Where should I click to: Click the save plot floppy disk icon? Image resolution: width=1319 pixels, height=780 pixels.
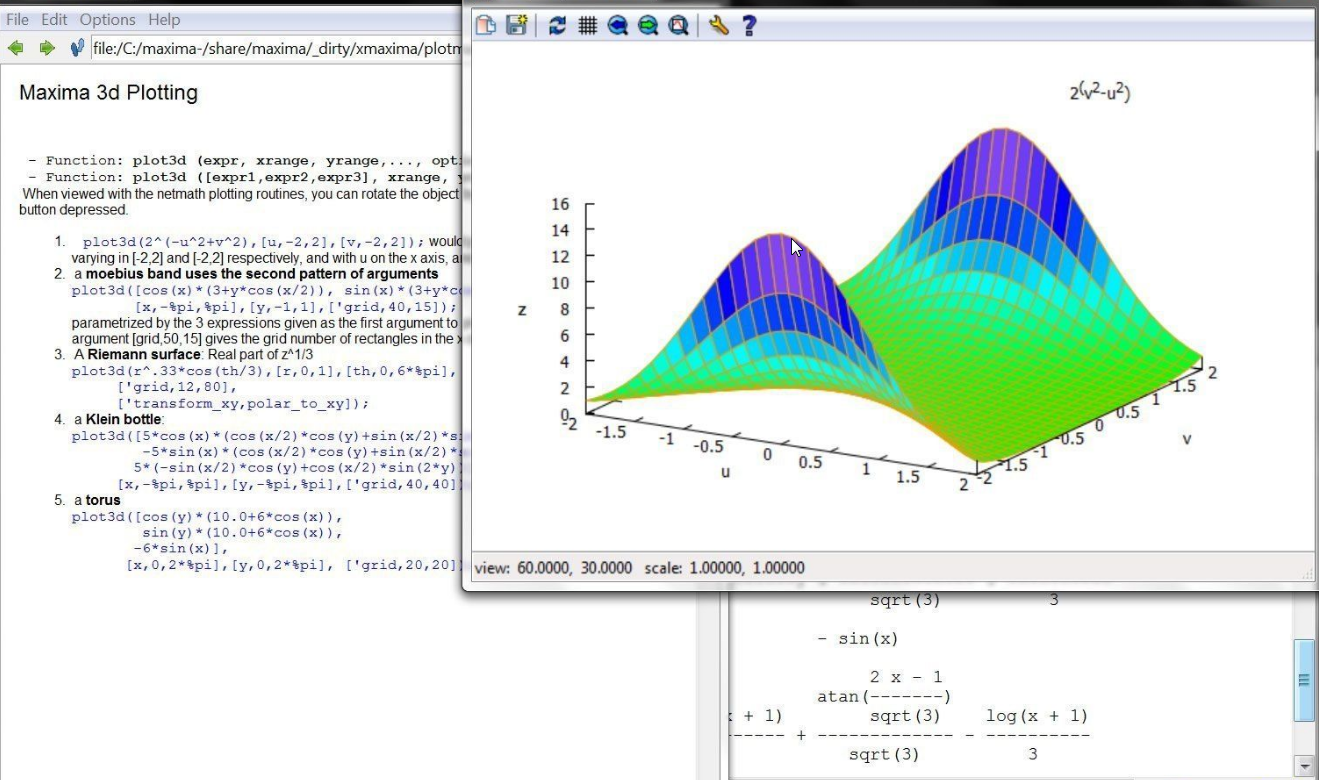coord(516,26)
